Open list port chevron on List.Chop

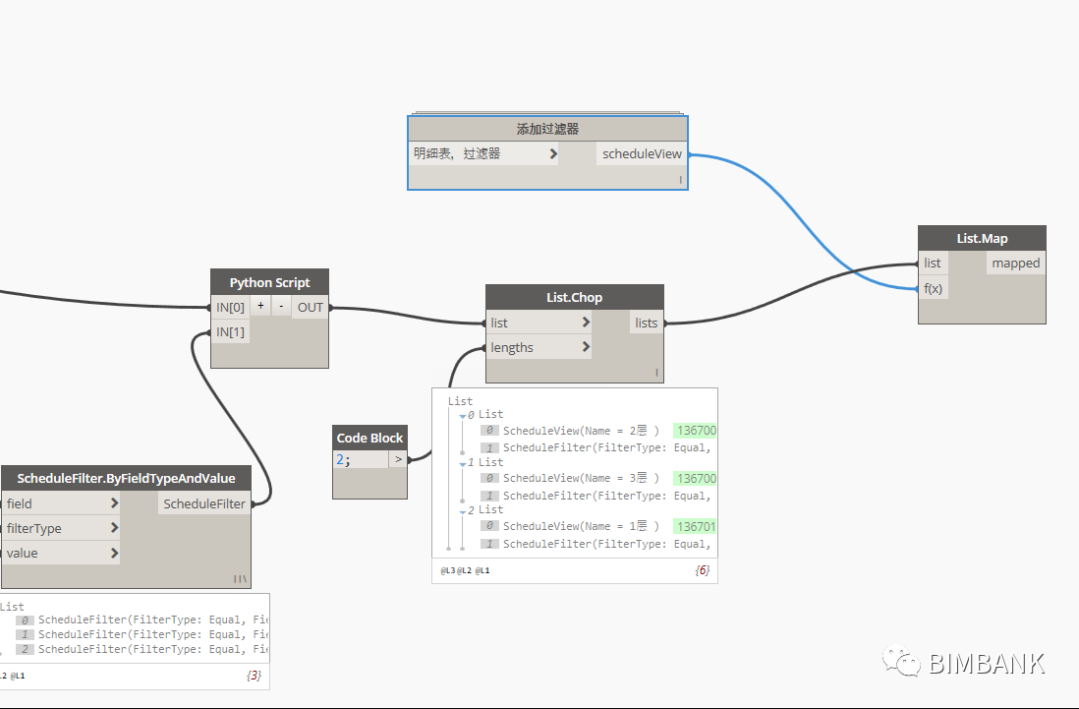pos(586,322)
